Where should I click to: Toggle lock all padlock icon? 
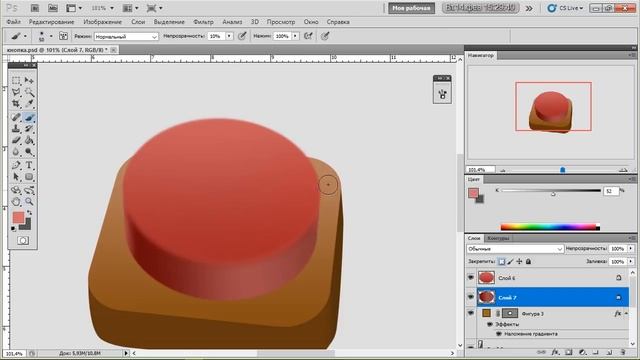point(528,262)
